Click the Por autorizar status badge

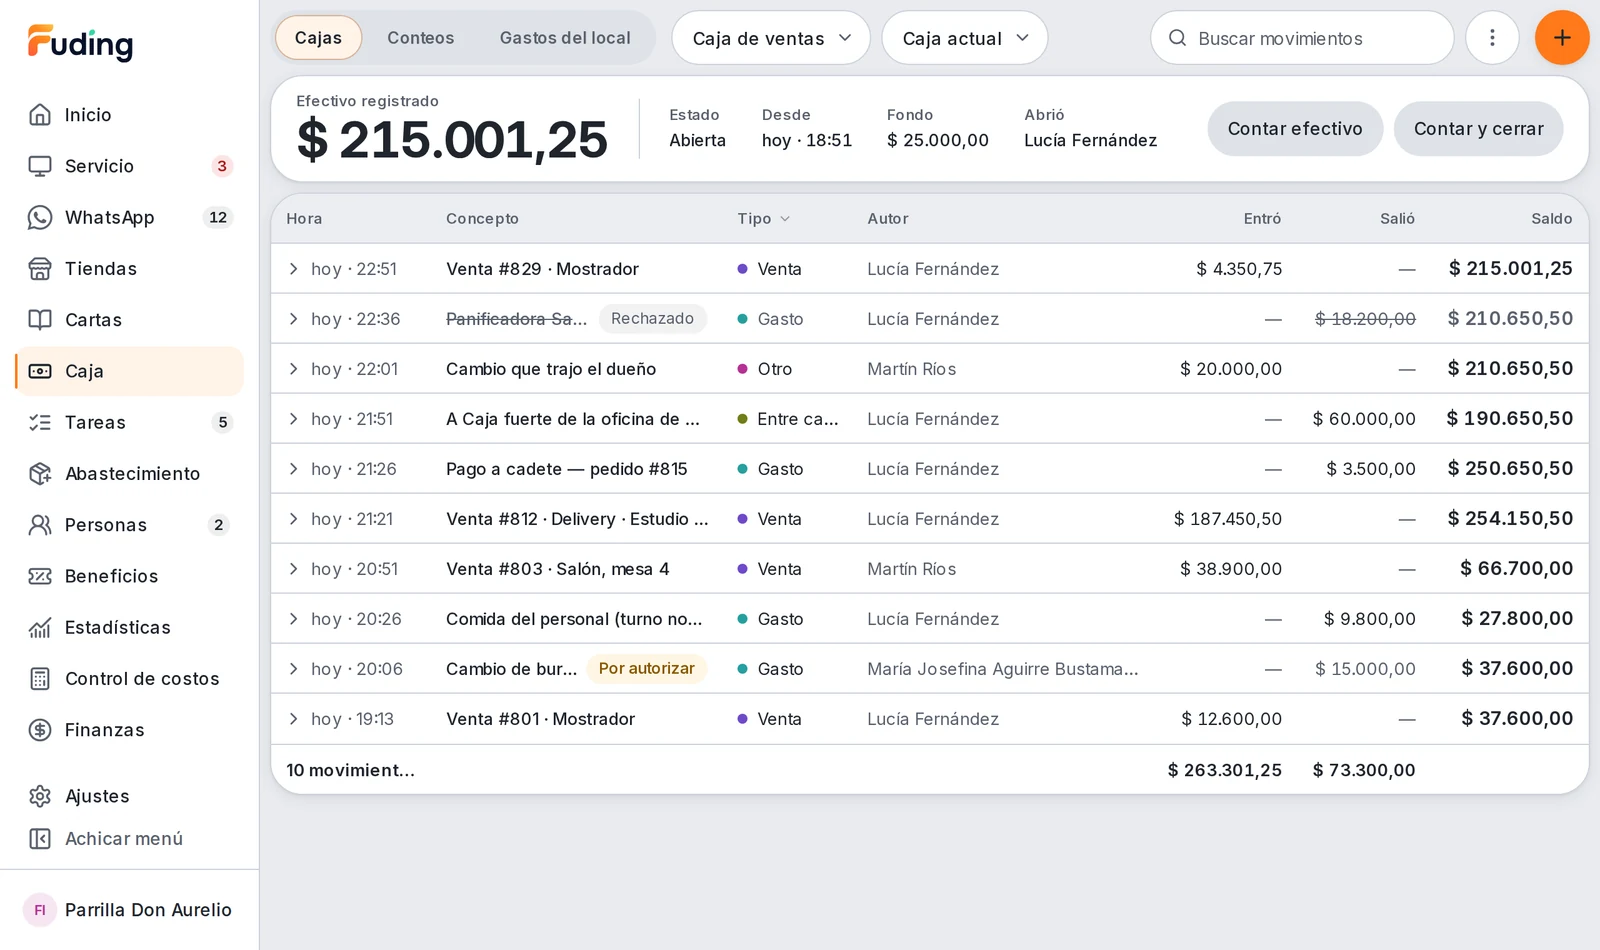[646, 668]
